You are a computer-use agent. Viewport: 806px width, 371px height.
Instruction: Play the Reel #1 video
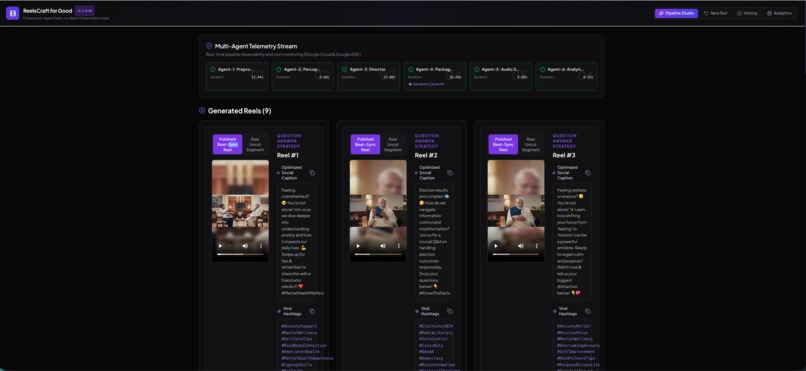(221, 246)
